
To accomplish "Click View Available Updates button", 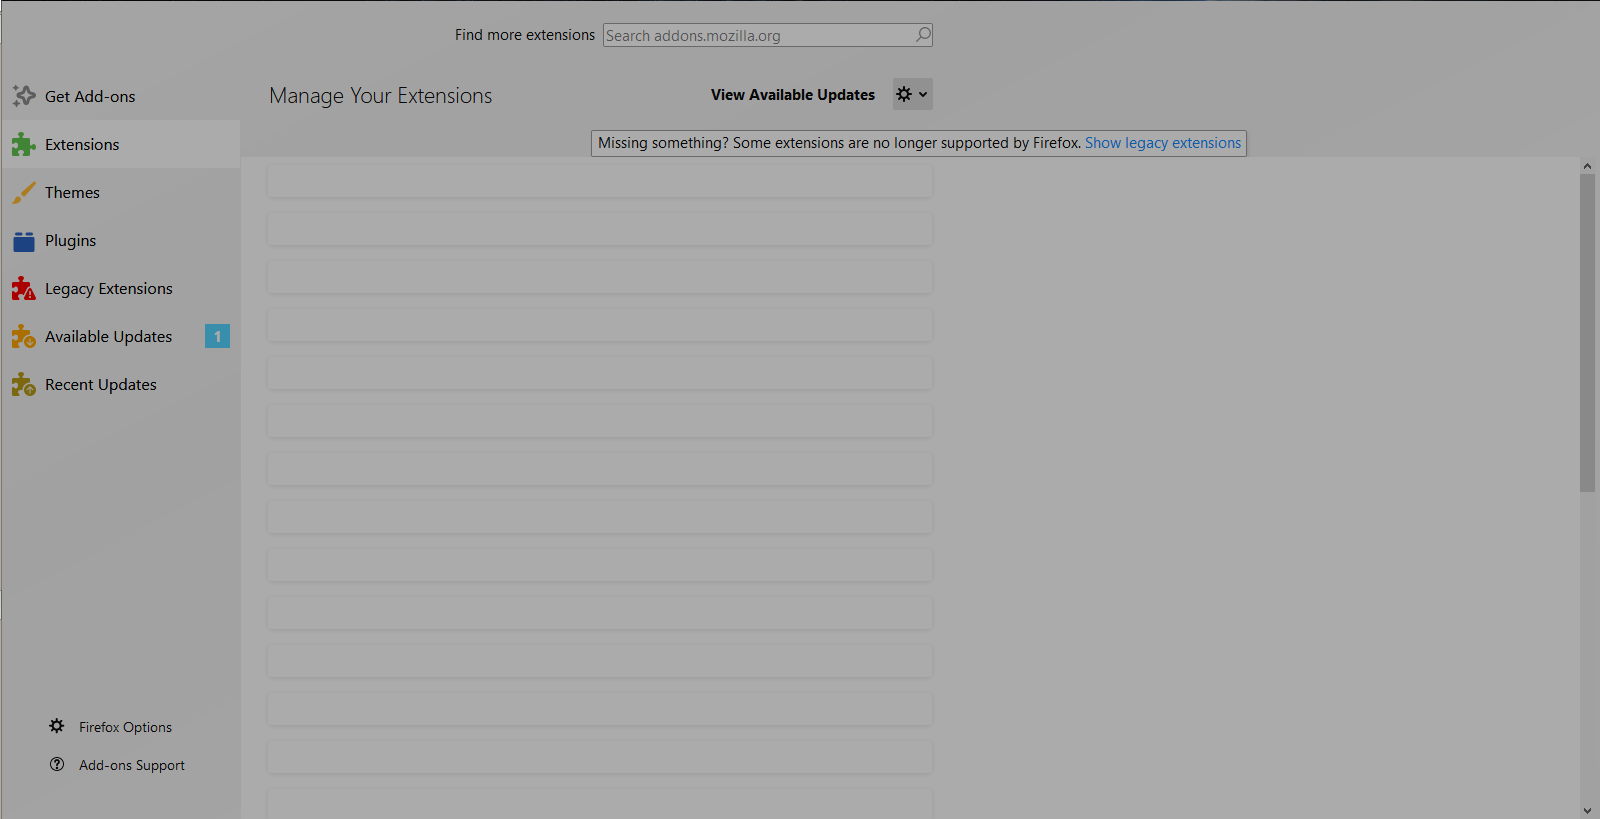I will pos(793,95).
